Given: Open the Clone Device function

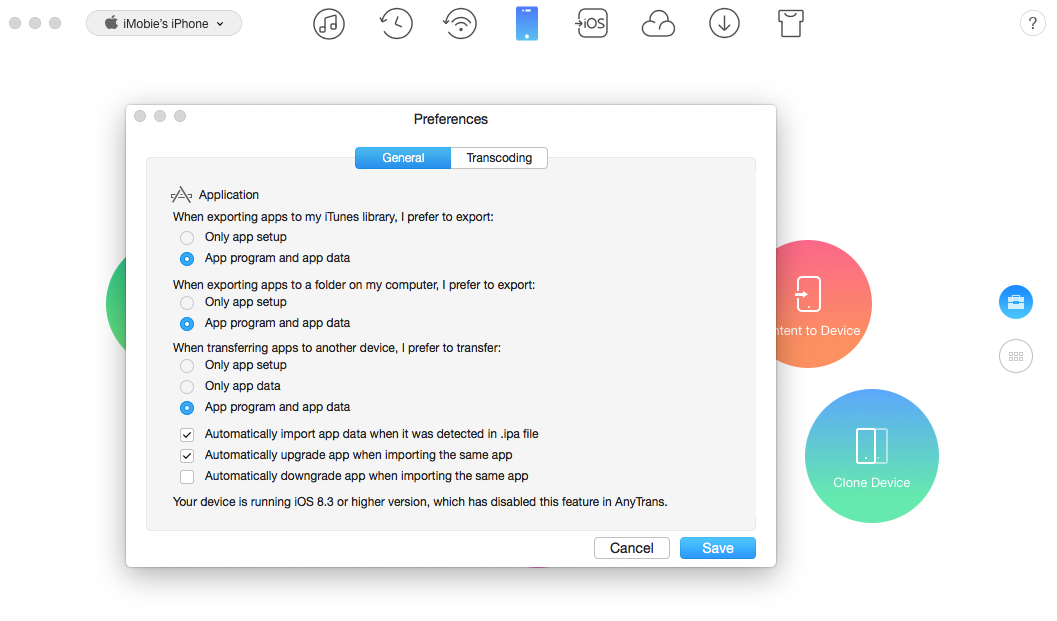Looking at the screenshot, I should (871, 455).
